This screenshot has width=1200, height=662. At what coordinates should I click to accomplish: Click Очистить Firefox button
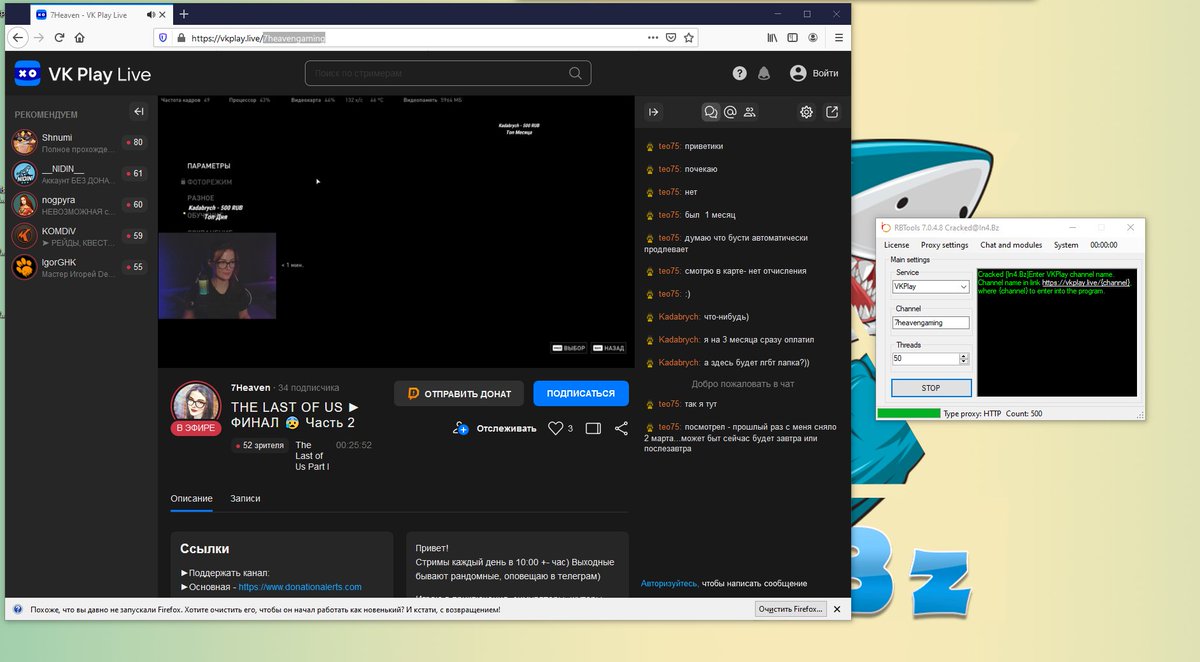[790, 608]
